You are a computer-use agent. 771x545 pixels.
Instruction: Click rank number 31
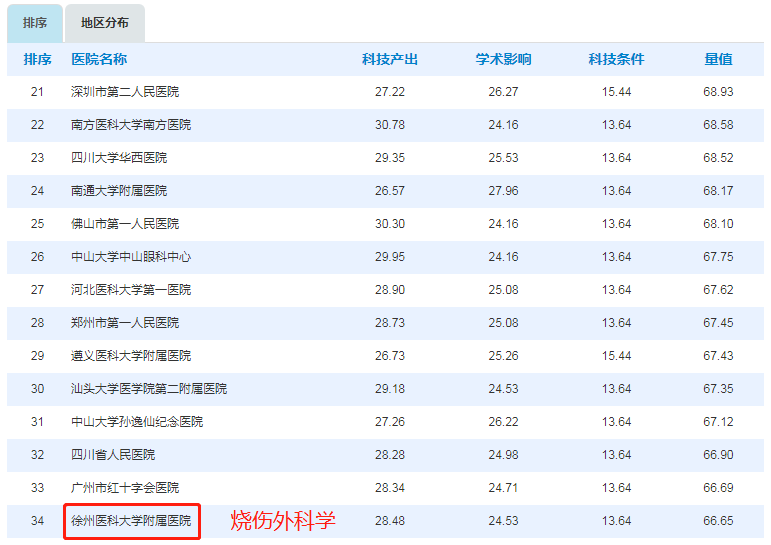click(37, 422)
